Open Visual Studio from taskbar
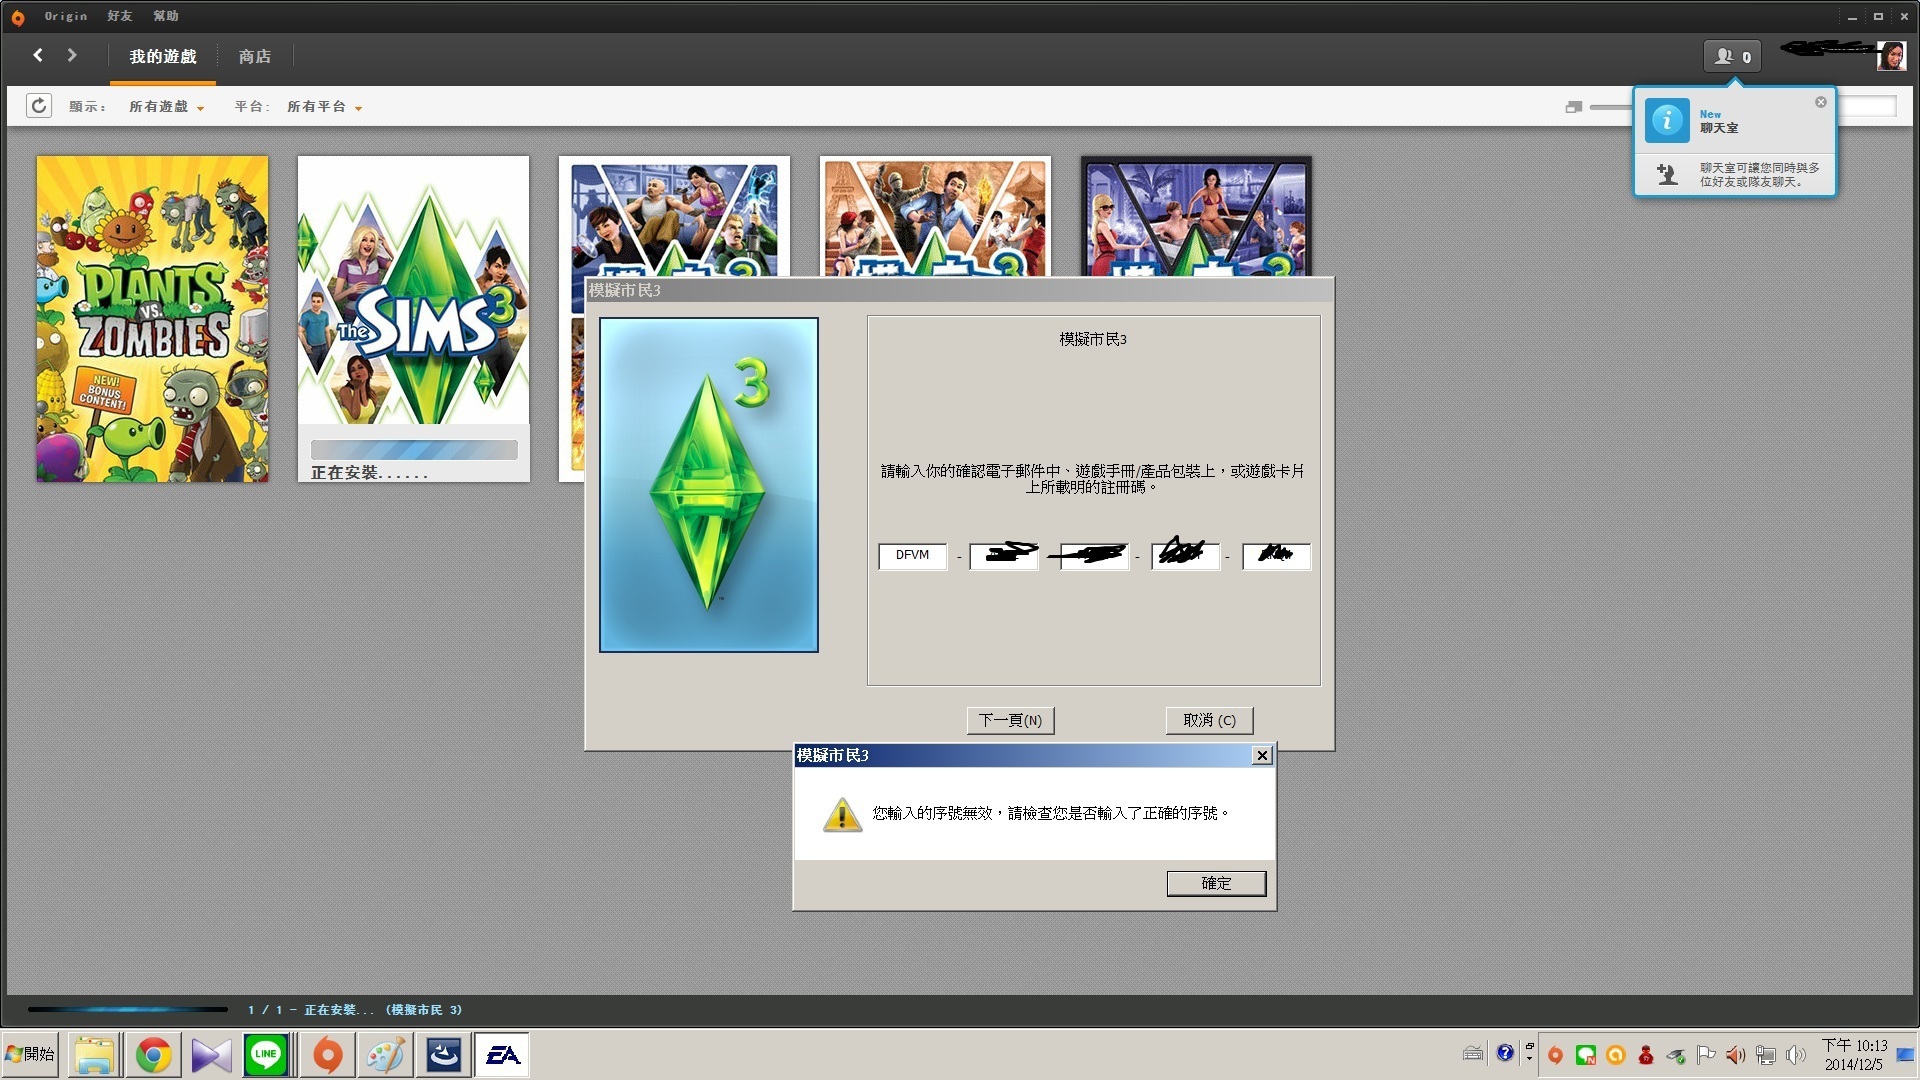 pos(211,1055)
